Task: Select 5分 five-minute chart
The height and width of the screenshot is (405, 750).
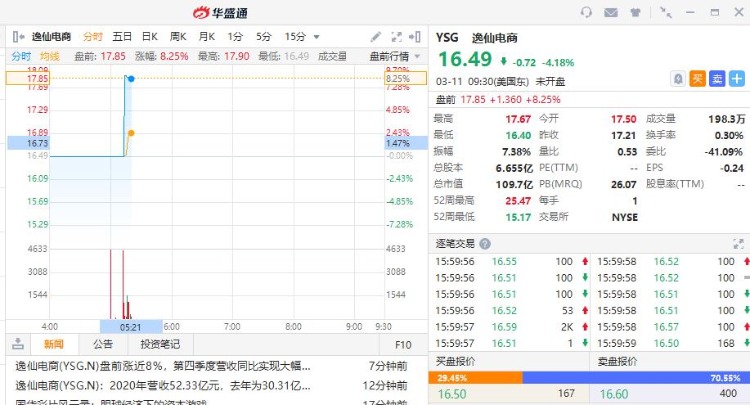Action: pyautogui.click(x=264, y=37)
